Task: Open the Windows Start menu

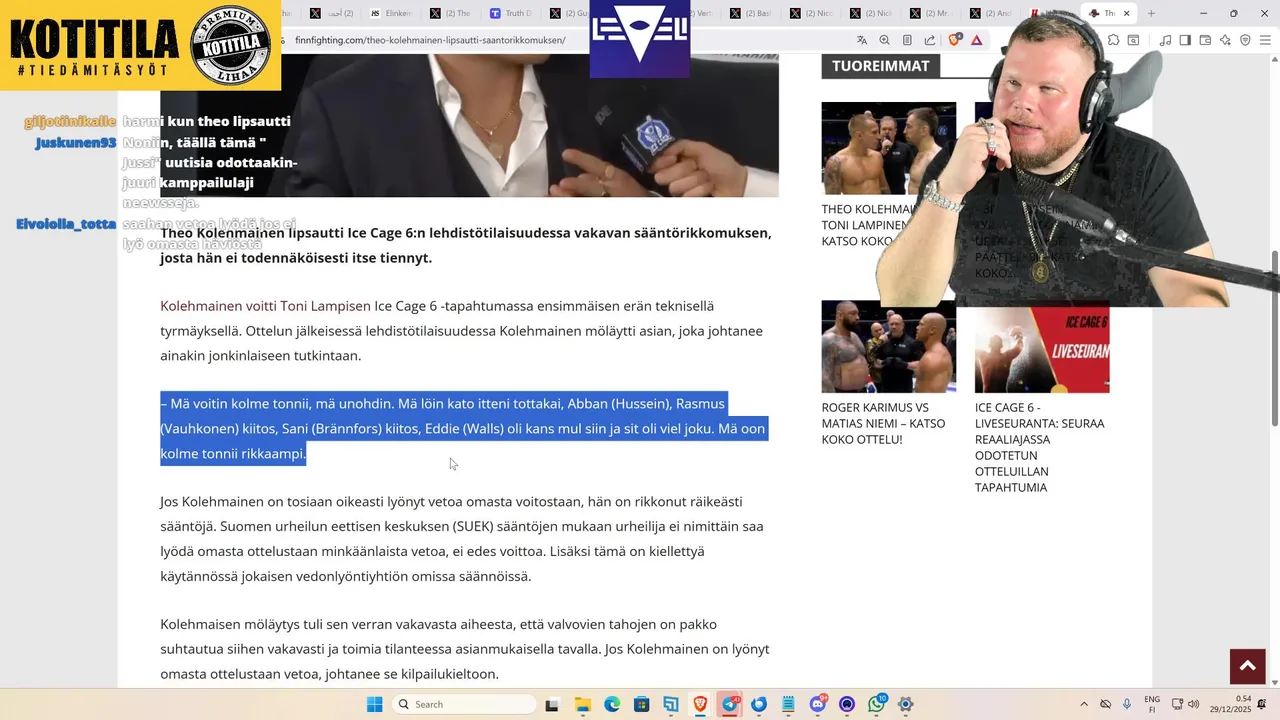Action: click(375, 704)
